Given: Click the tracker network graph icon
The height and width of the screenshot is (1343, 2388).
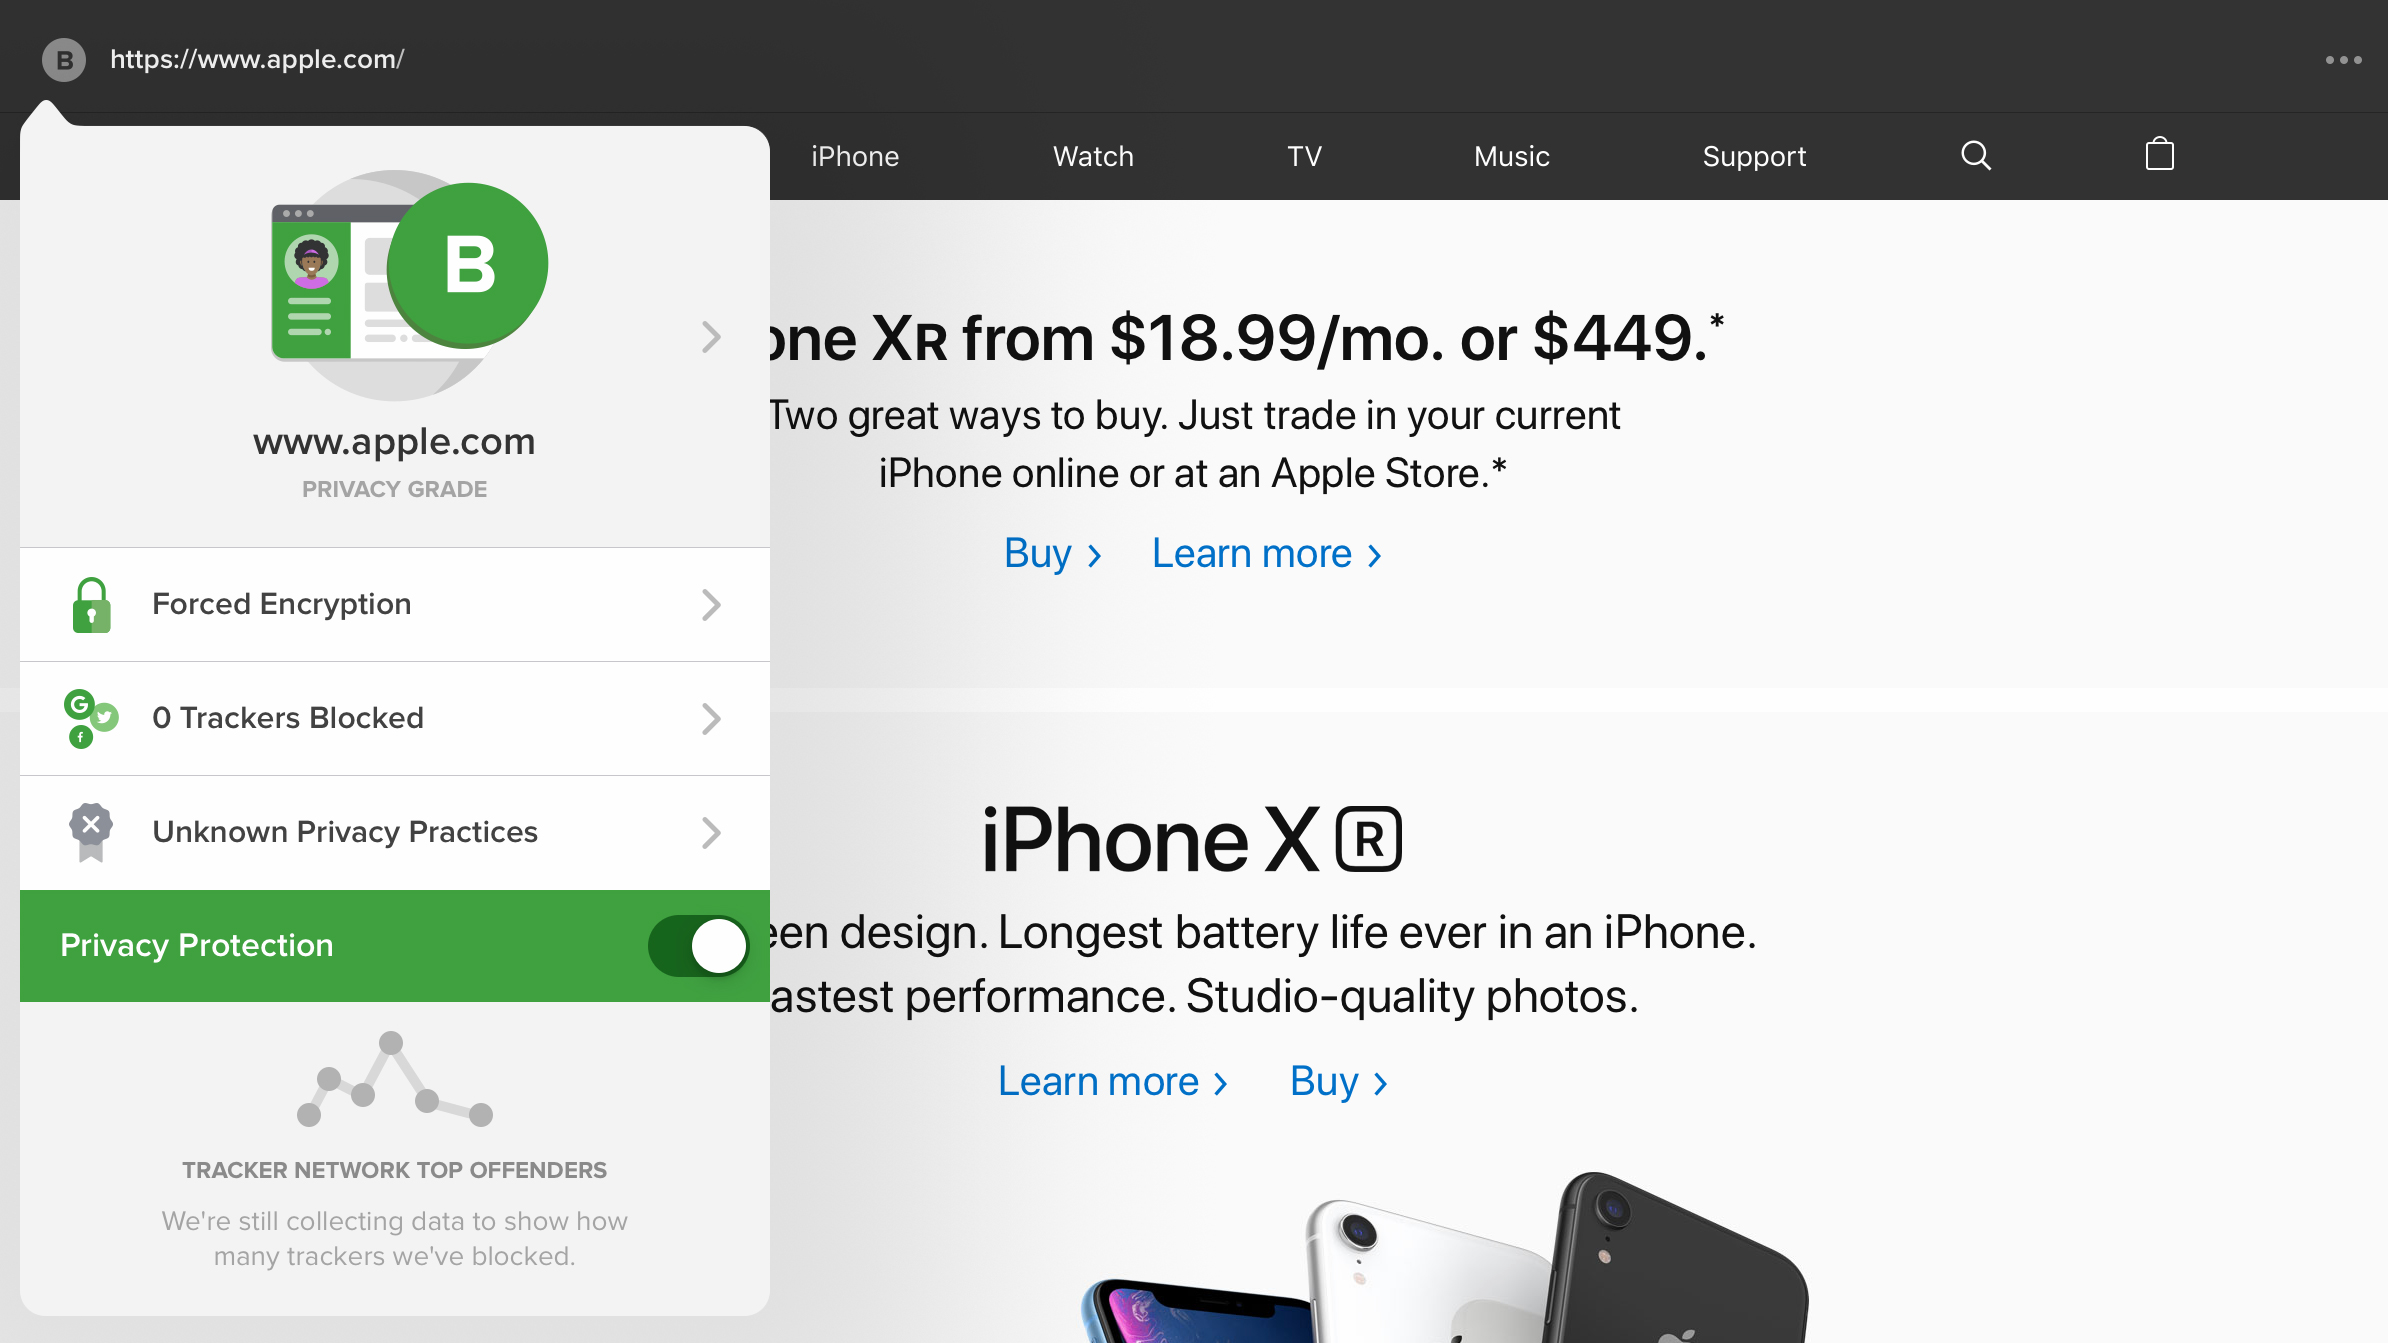Looking at the screenshot, I should point(394,1082).
